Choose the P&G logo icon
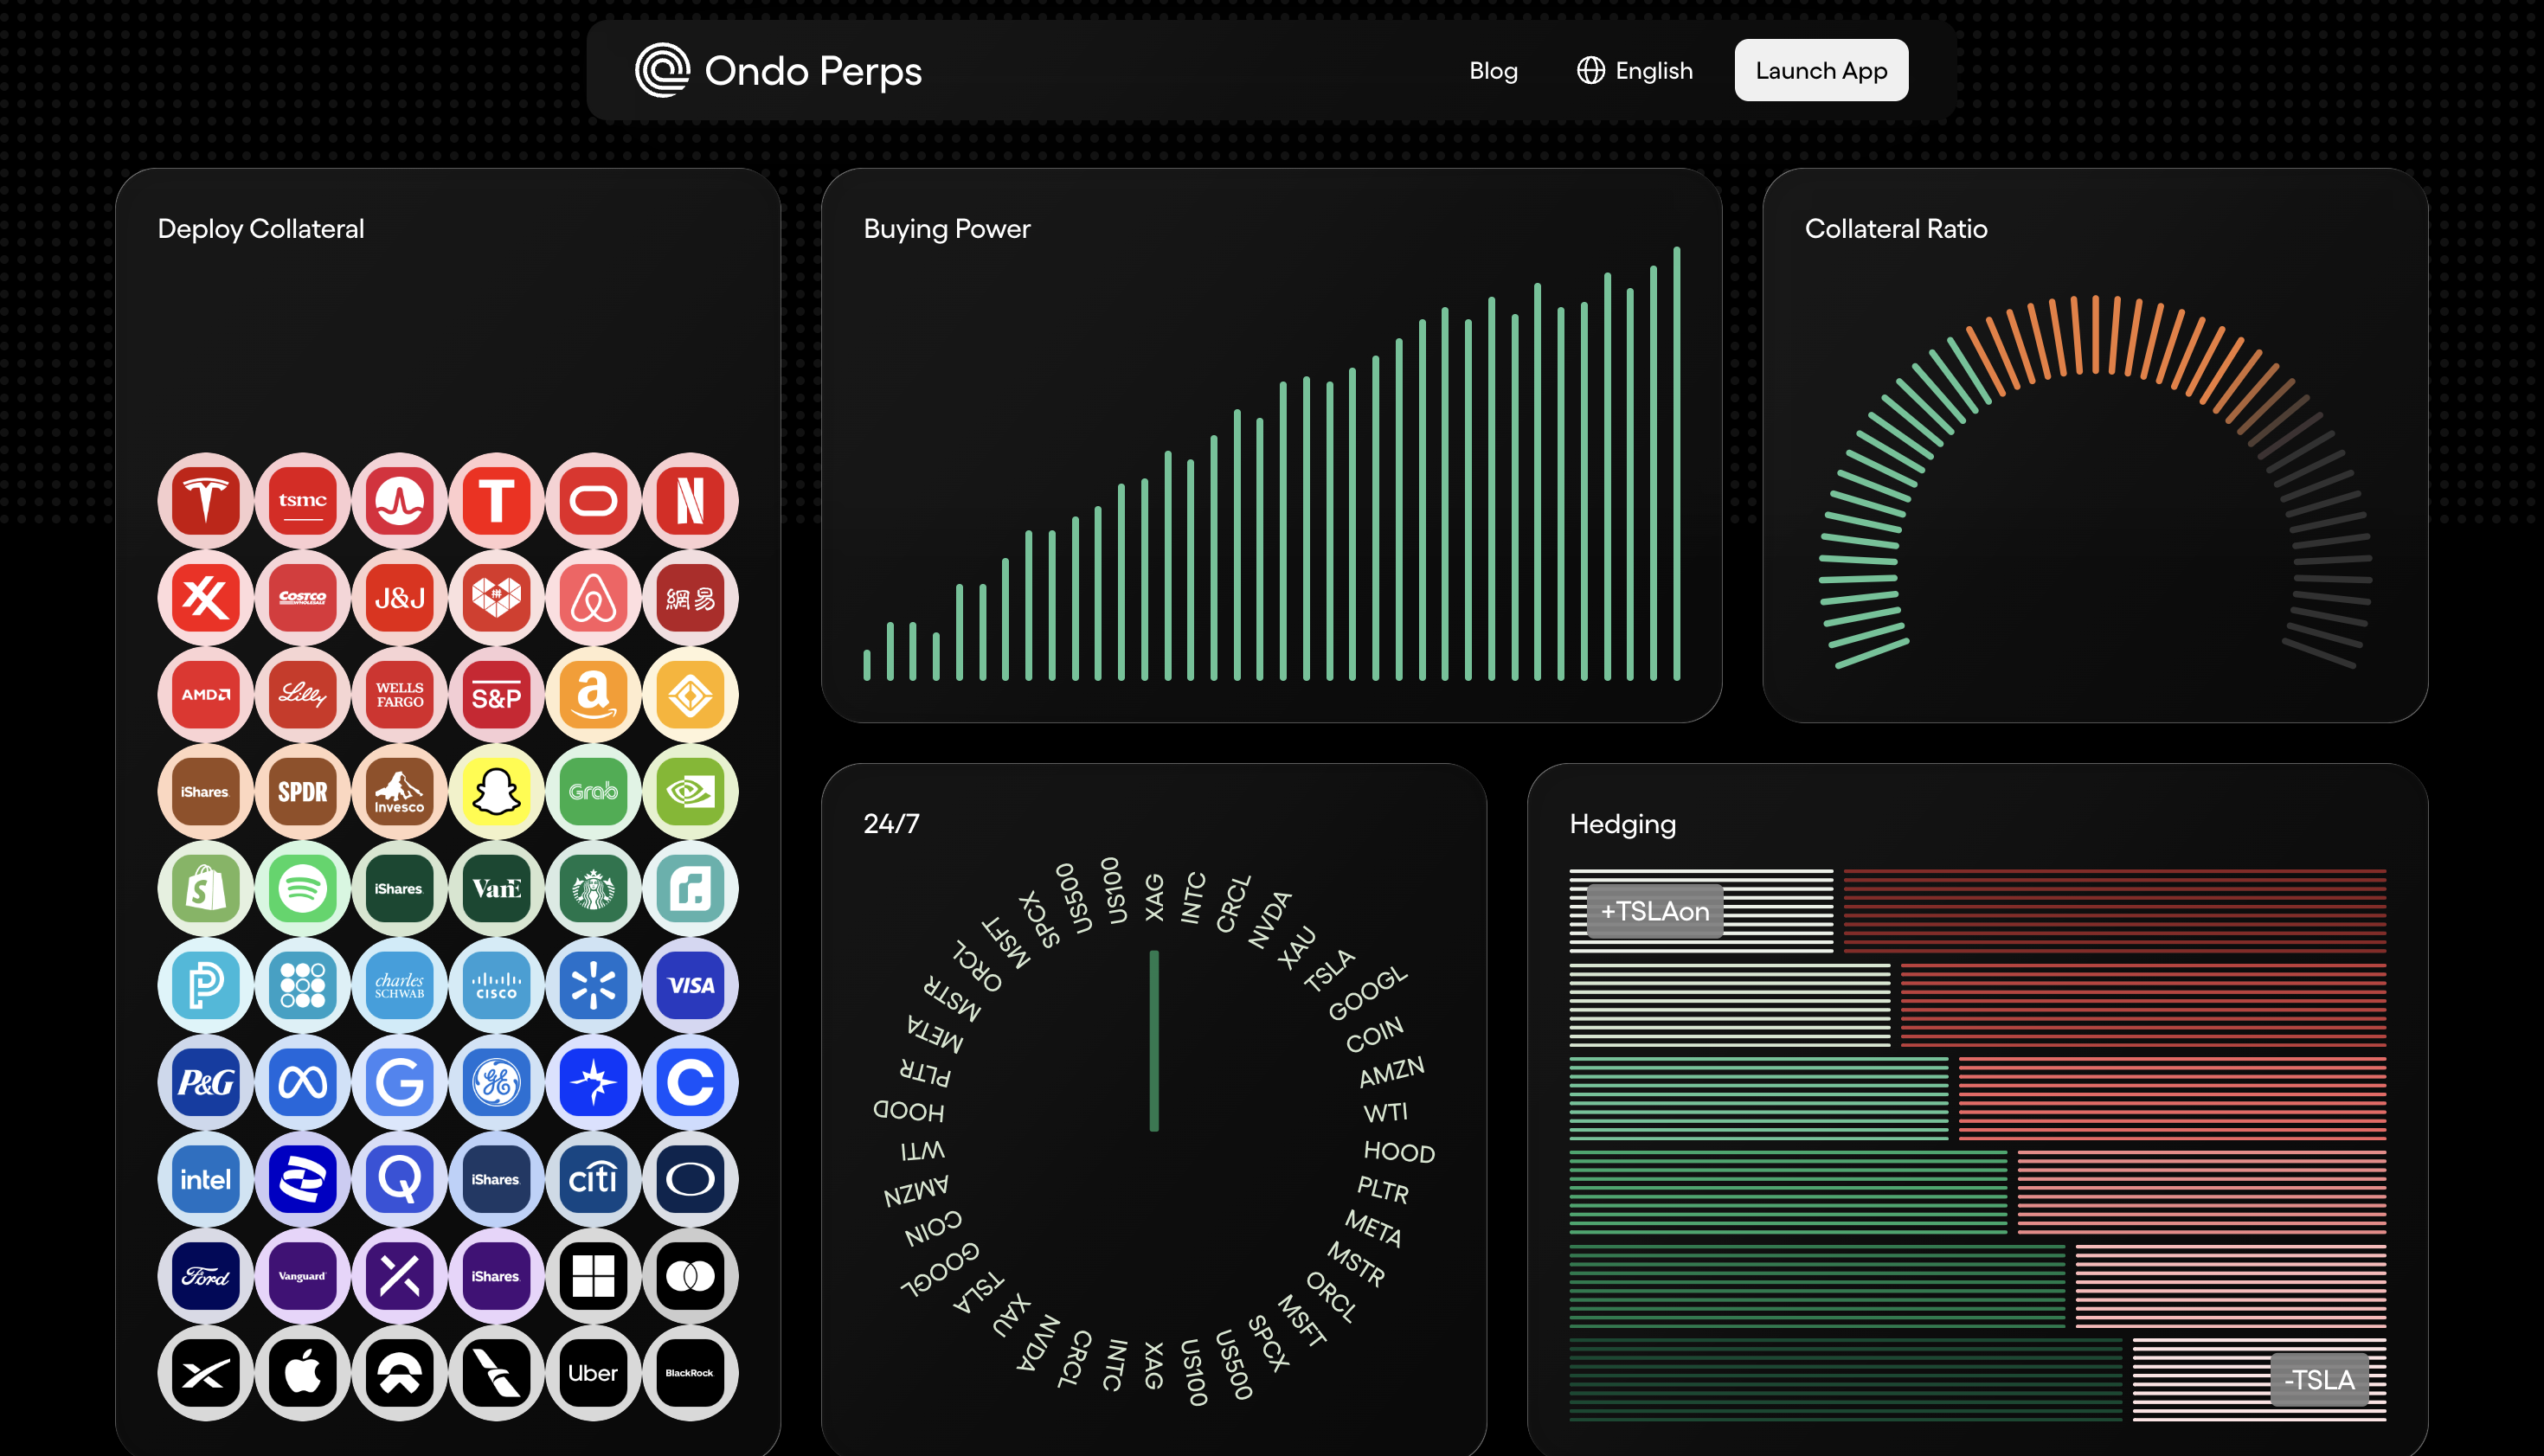 point(205,1082)
